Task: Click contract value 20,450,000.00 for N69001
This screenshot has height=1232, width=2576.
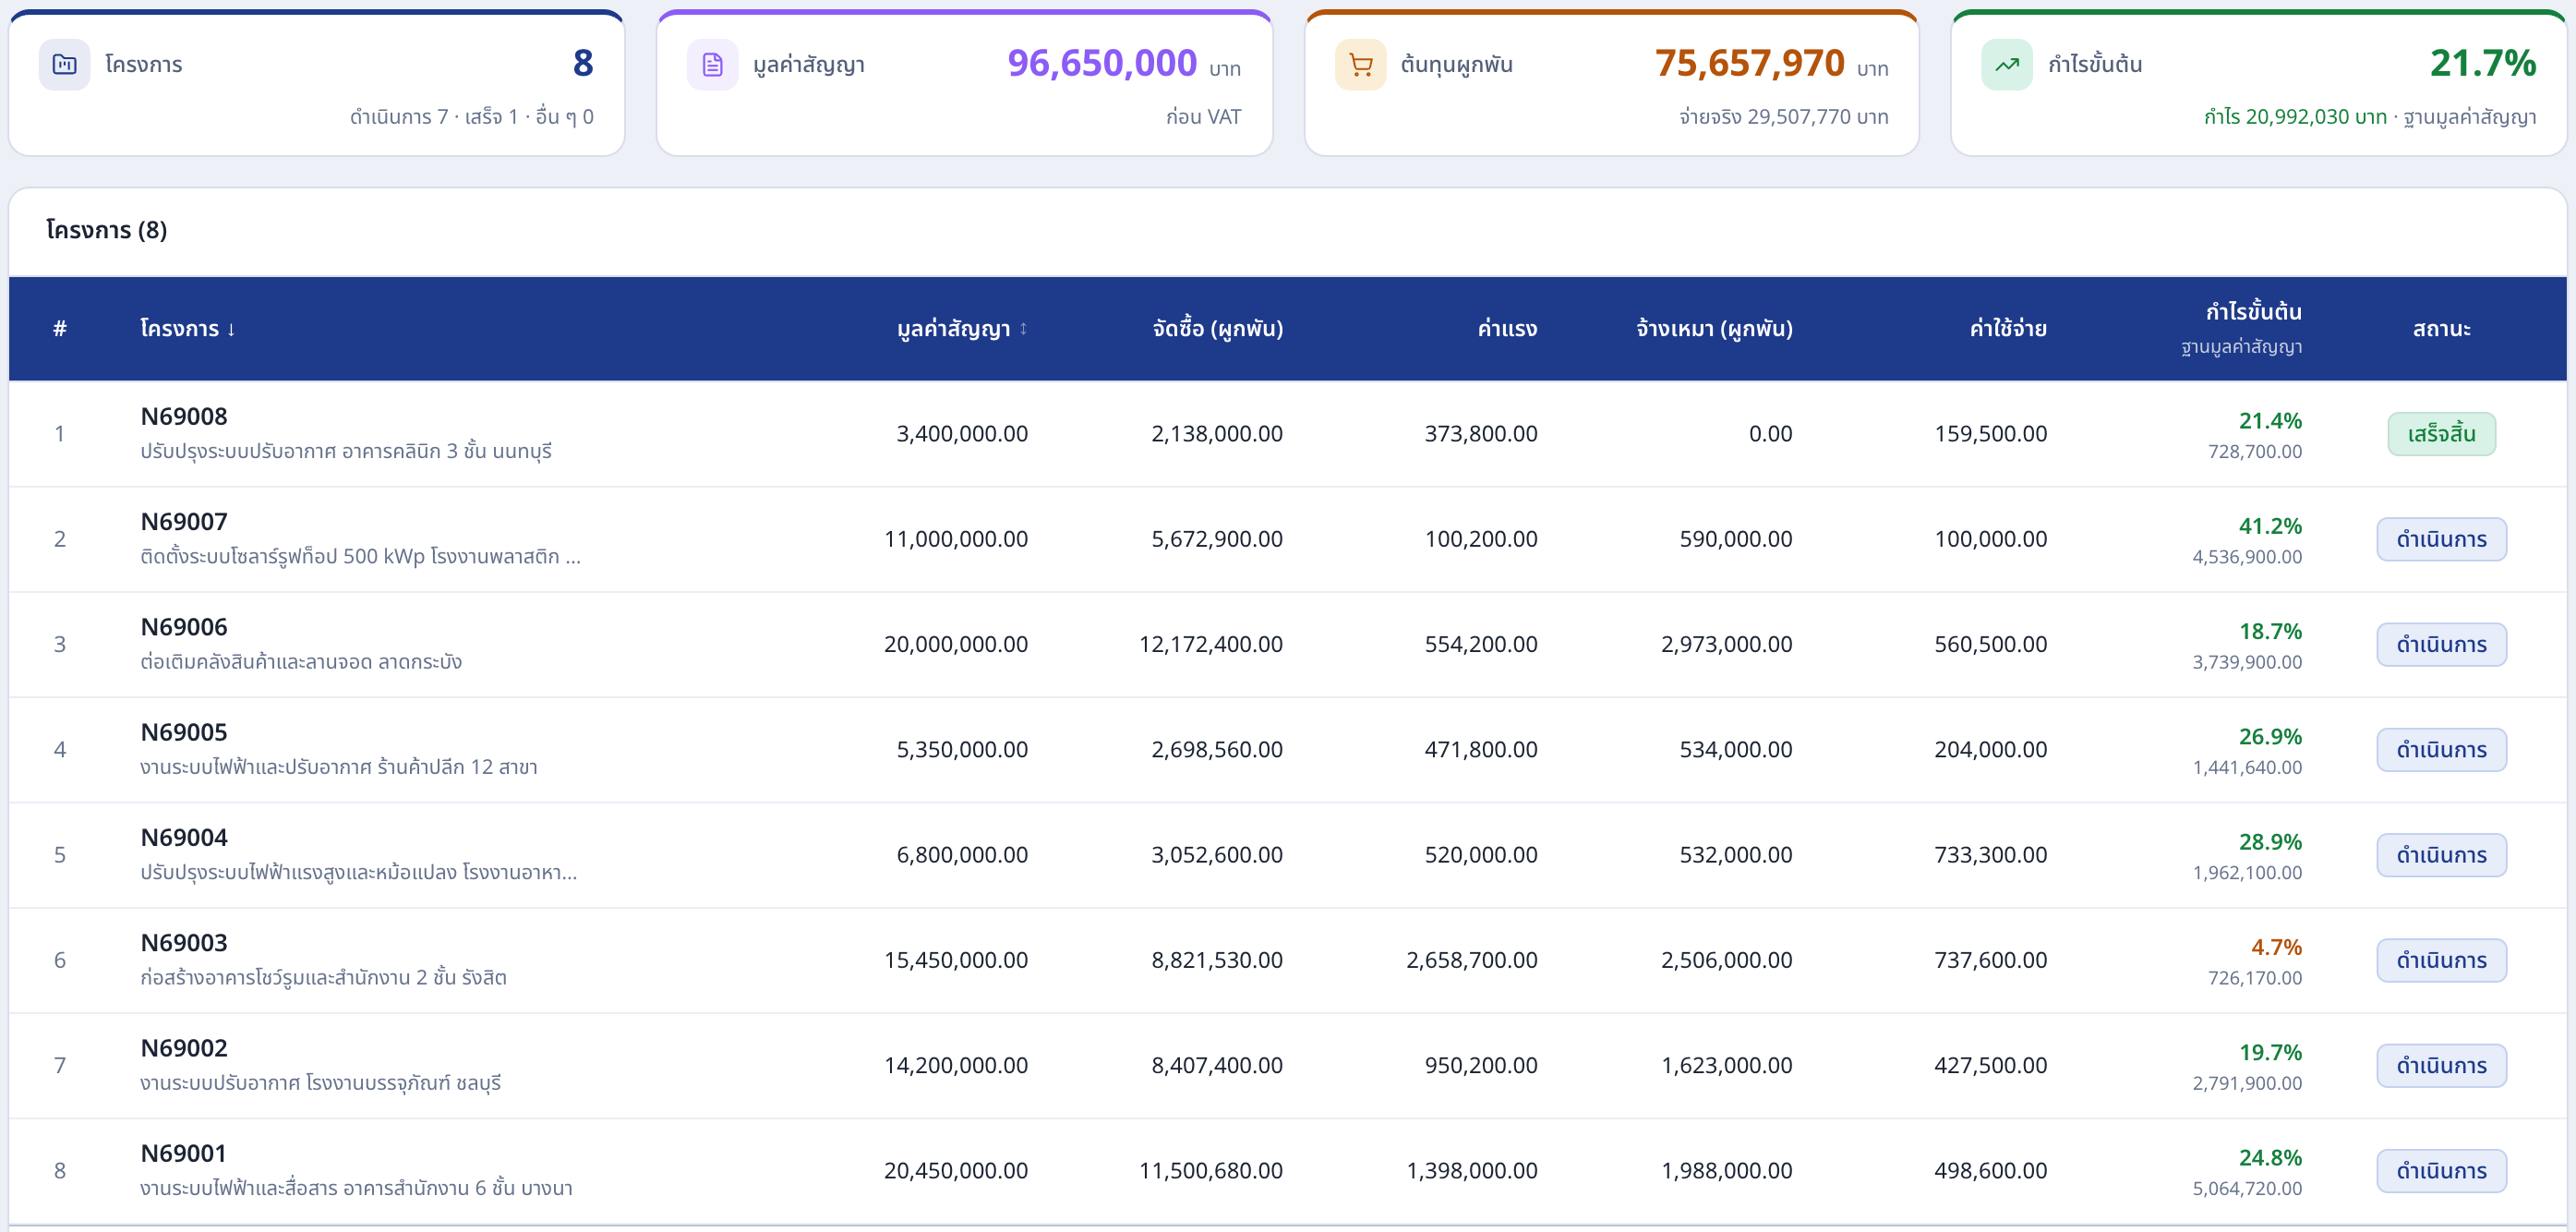Action: point(956,1171)
